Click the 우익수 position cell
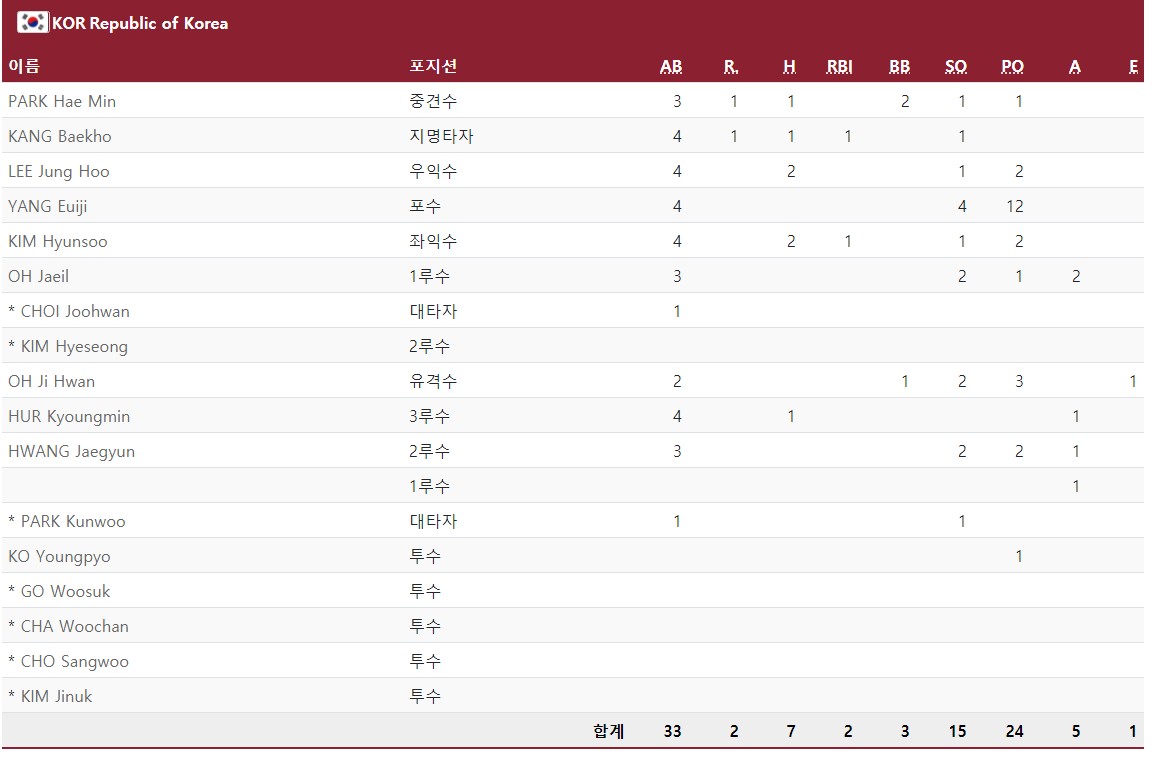 click(x=434, y=171)
